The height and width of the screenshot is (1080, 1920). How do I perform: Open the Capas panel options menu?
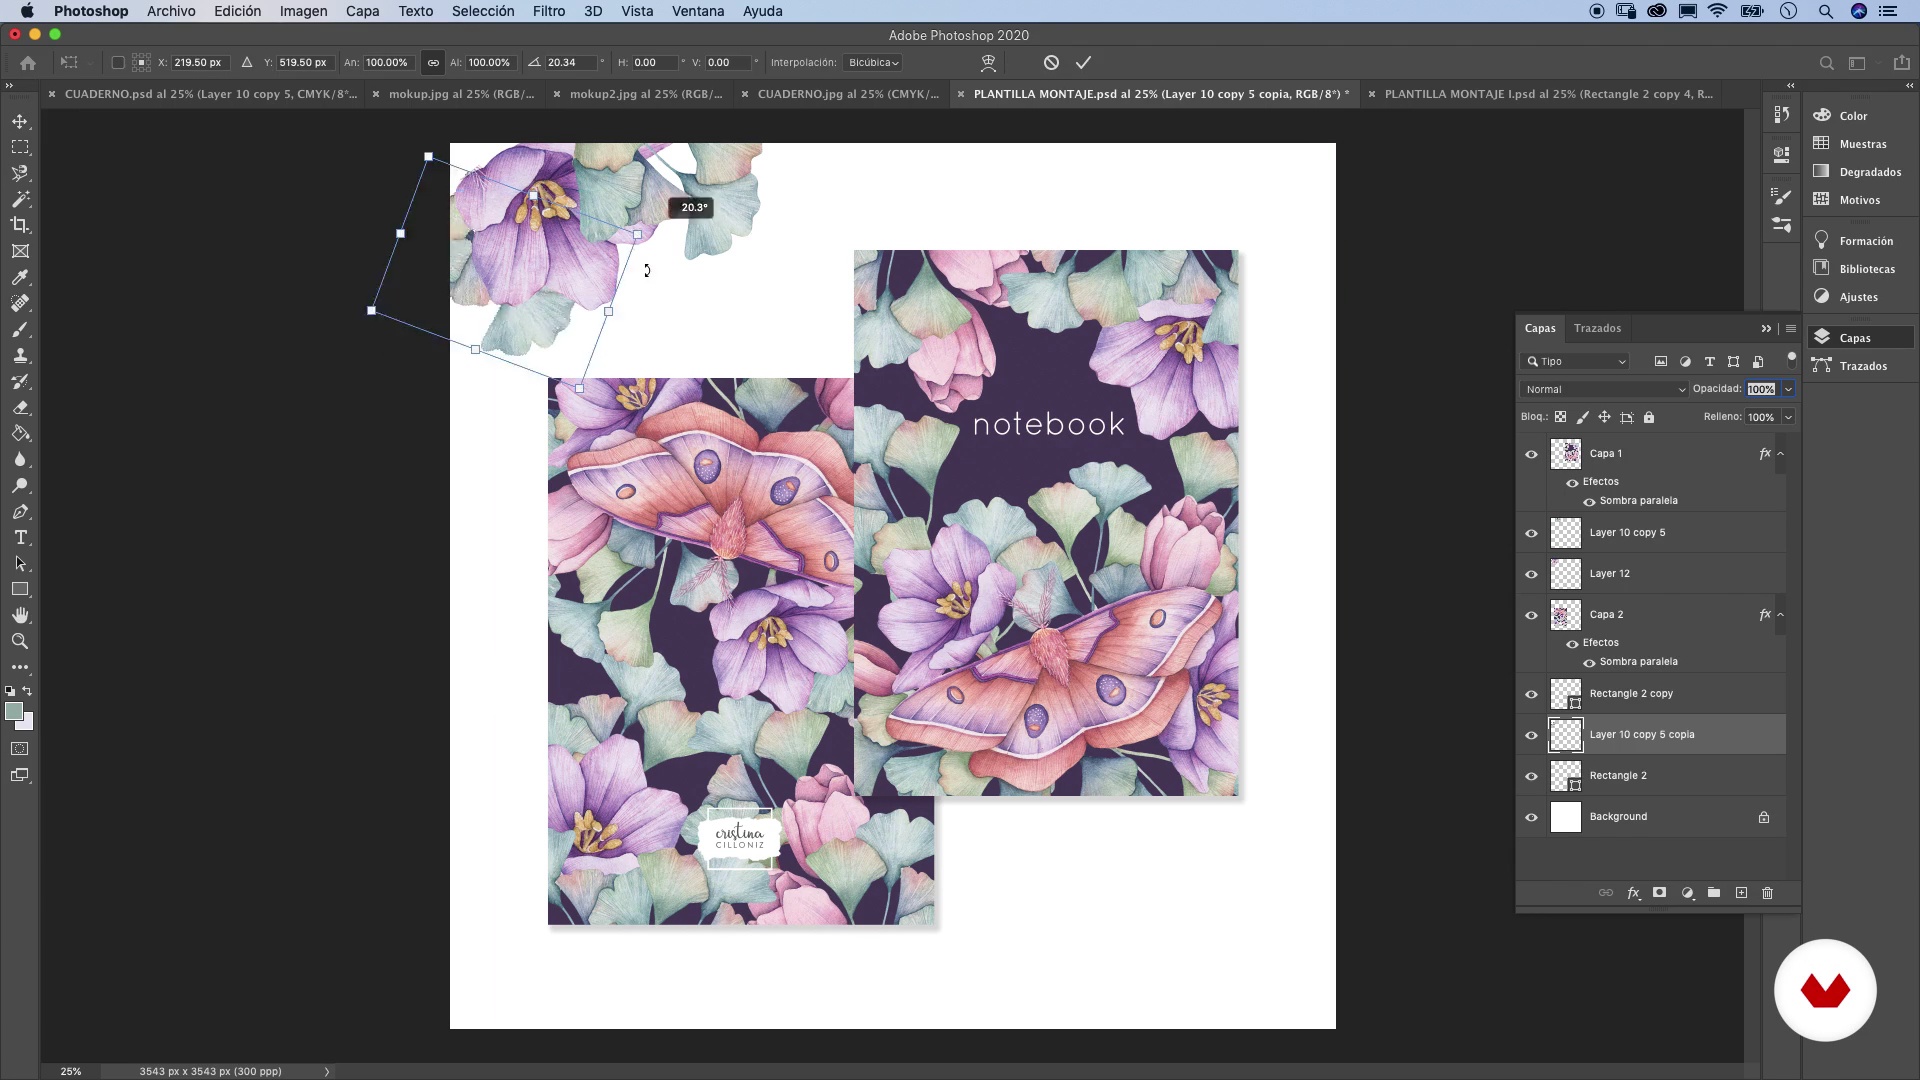coord(1791,328)
